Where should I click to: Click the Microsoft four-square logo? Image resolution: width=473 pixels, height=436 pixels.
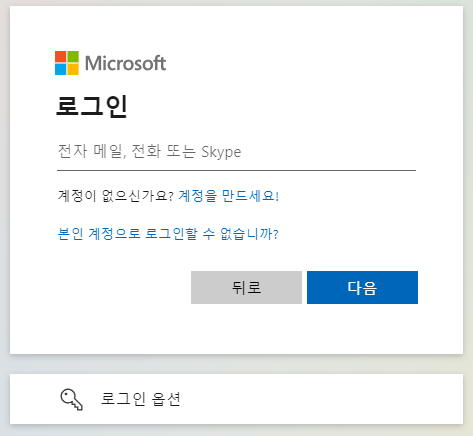[x=67, y=63]
